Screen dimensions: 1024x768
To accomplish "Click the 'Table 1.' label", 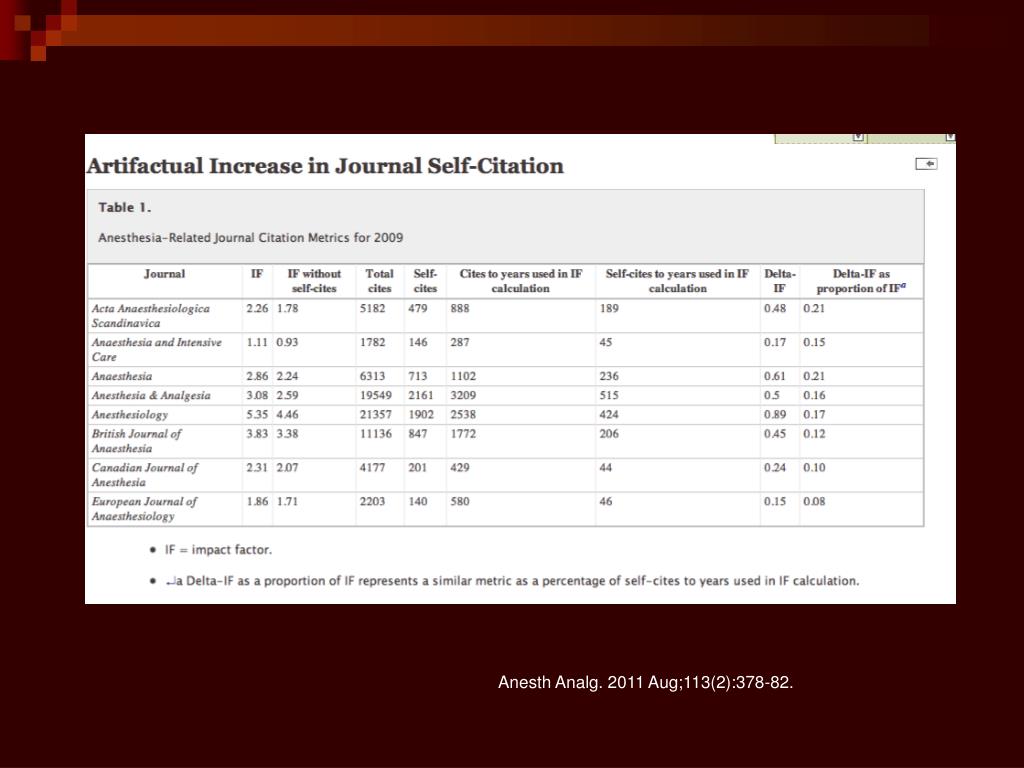I will pos(125,208).
